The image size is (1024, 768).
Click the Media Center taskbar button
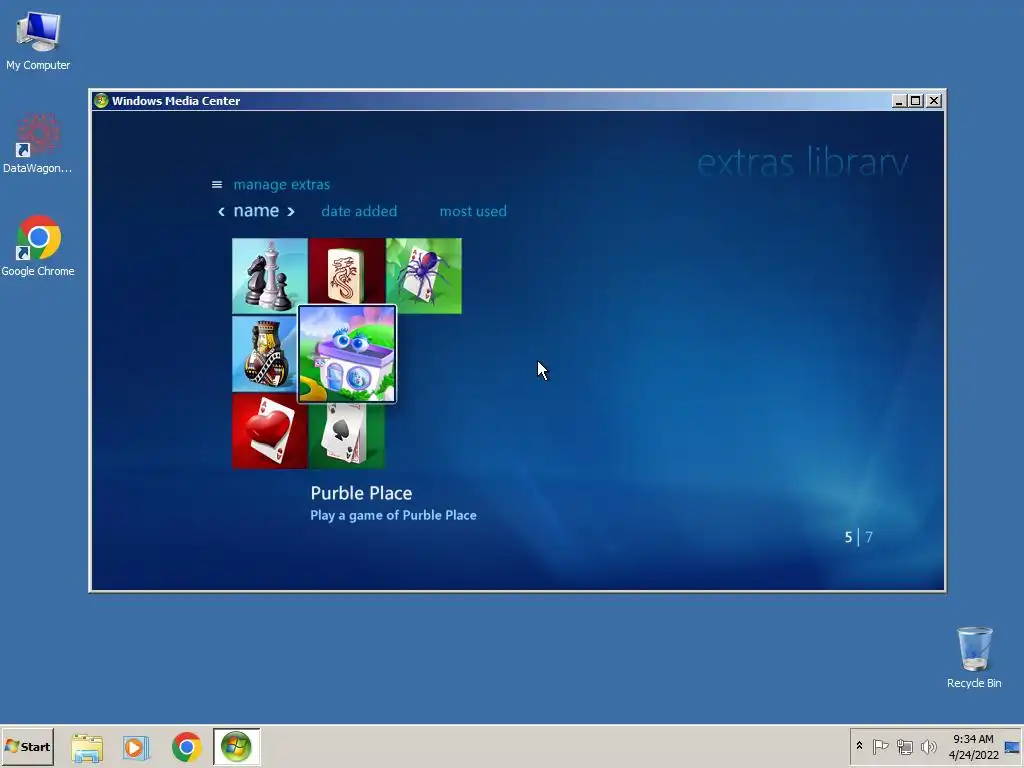[x=236, y=746]
